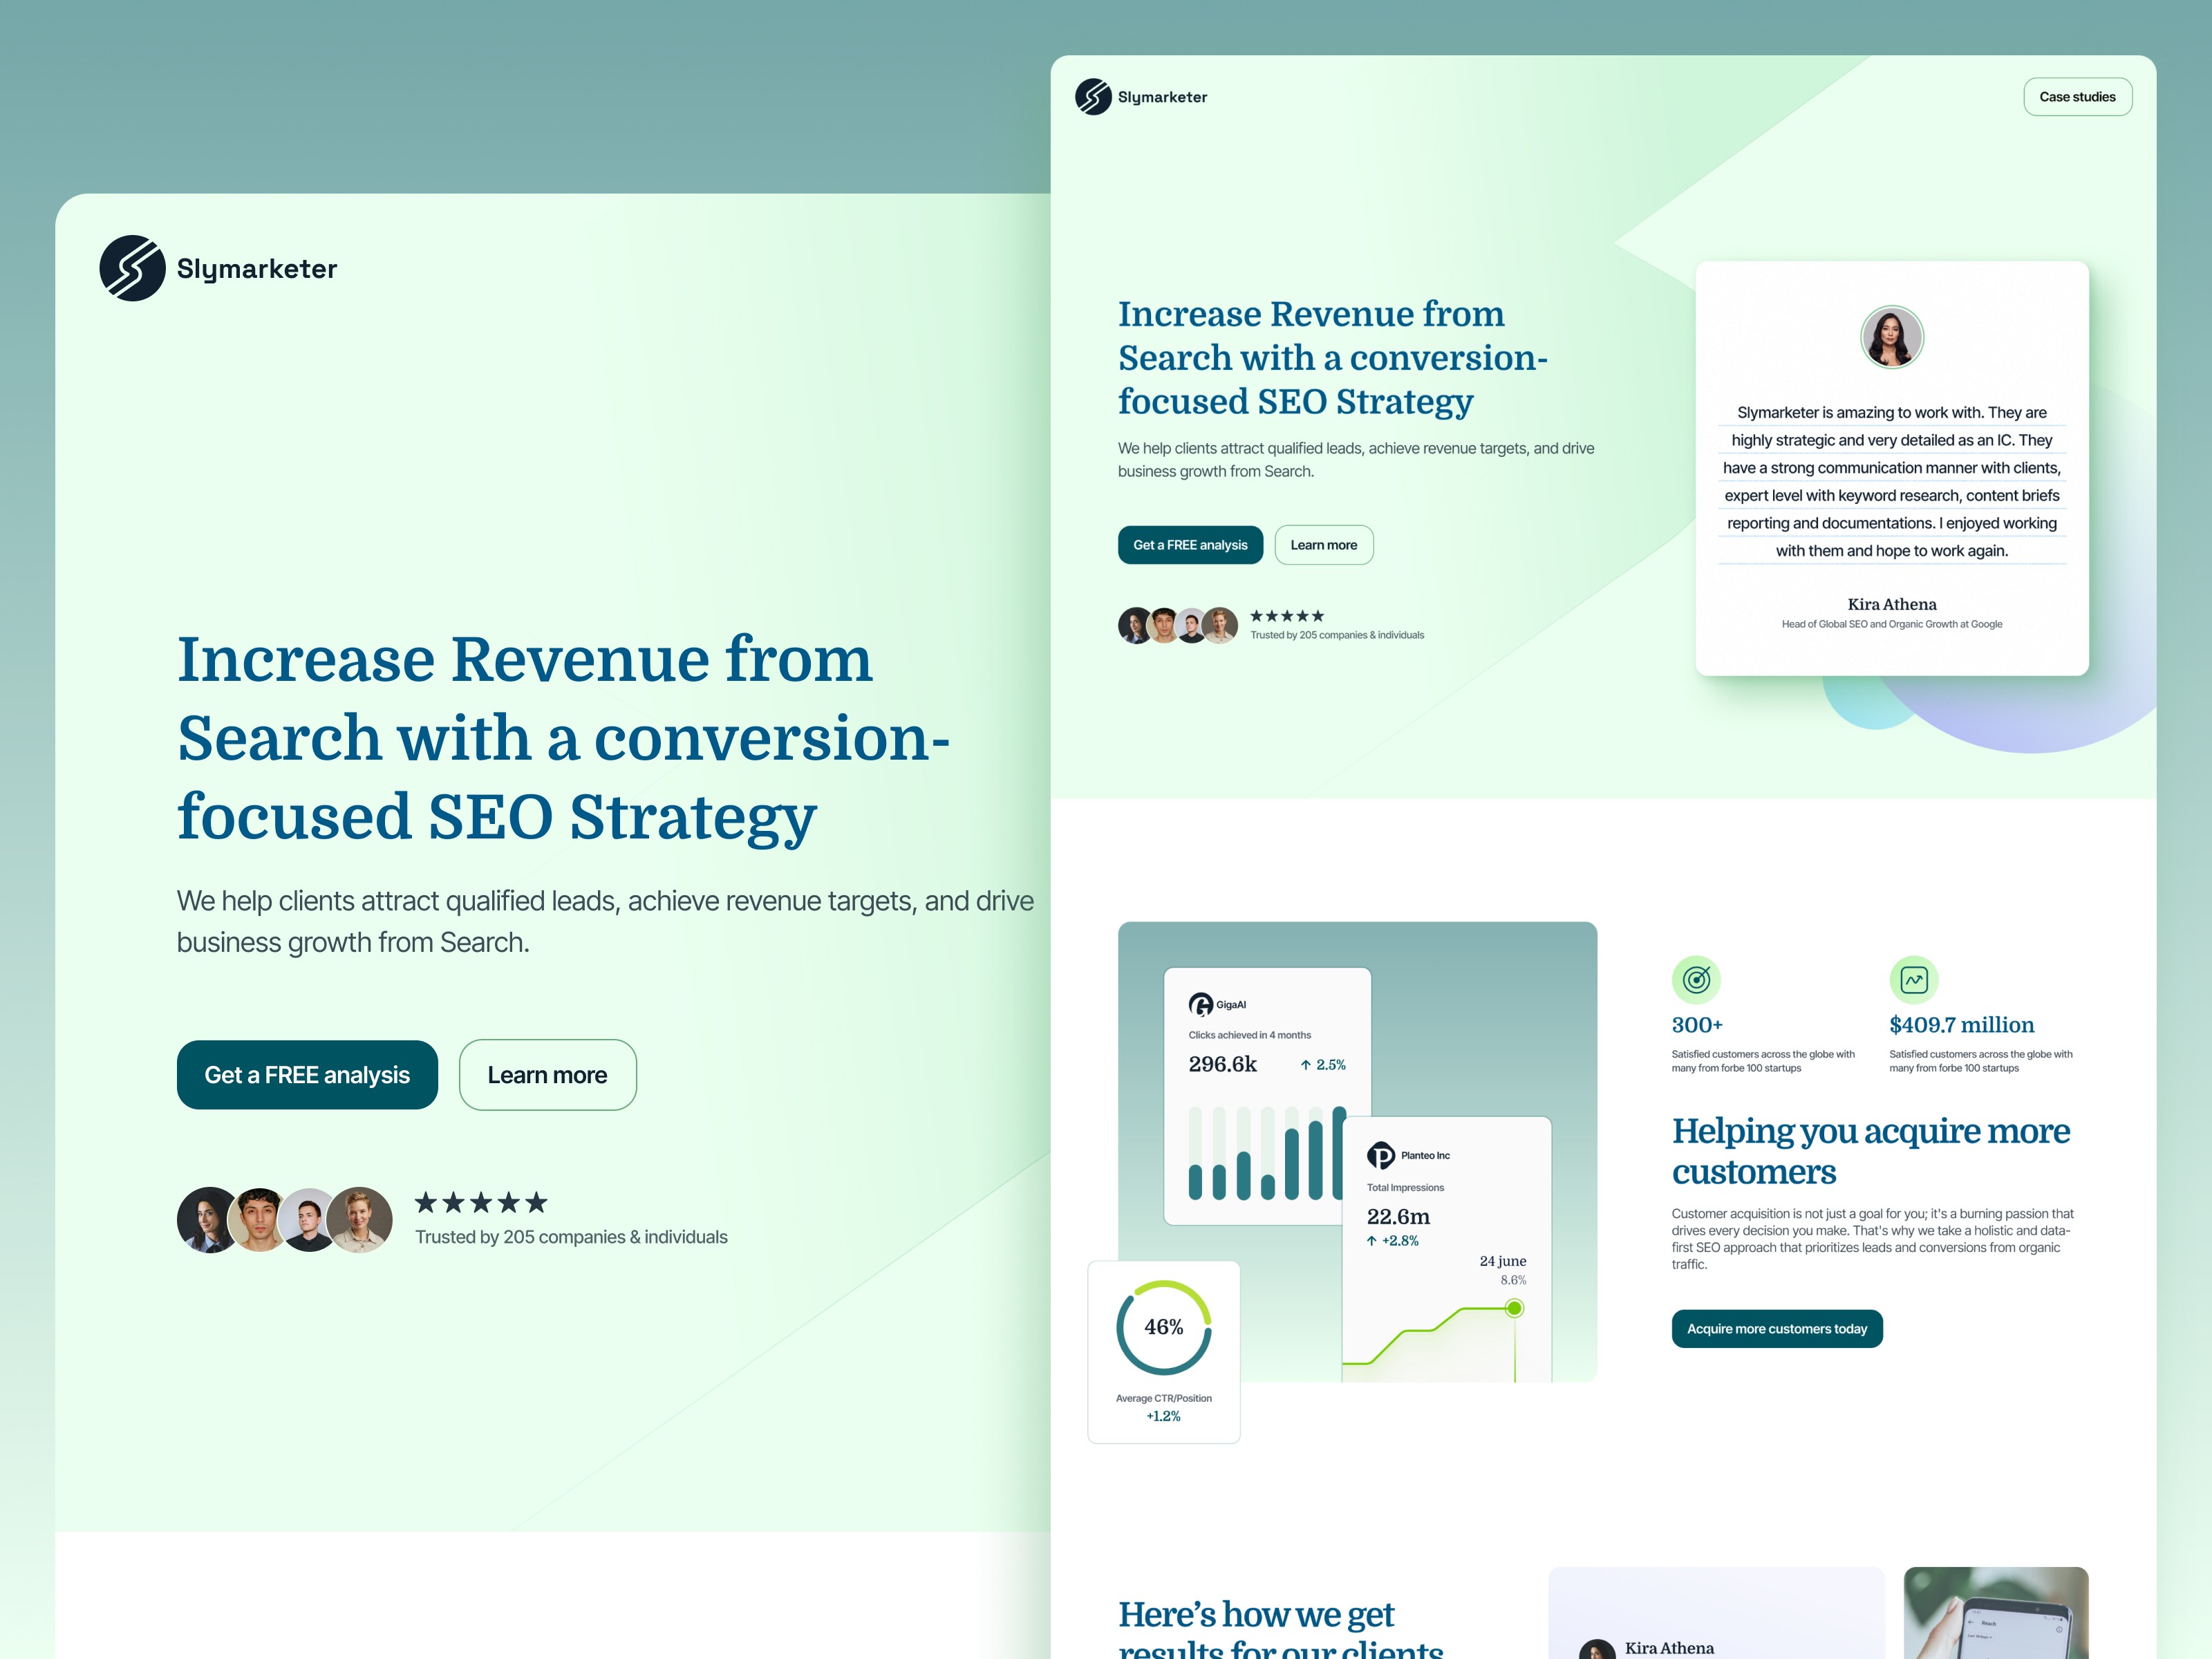Click the small Get a FREE analysis button
The image size is (2212, 1659).
(x=1190, y=545)
